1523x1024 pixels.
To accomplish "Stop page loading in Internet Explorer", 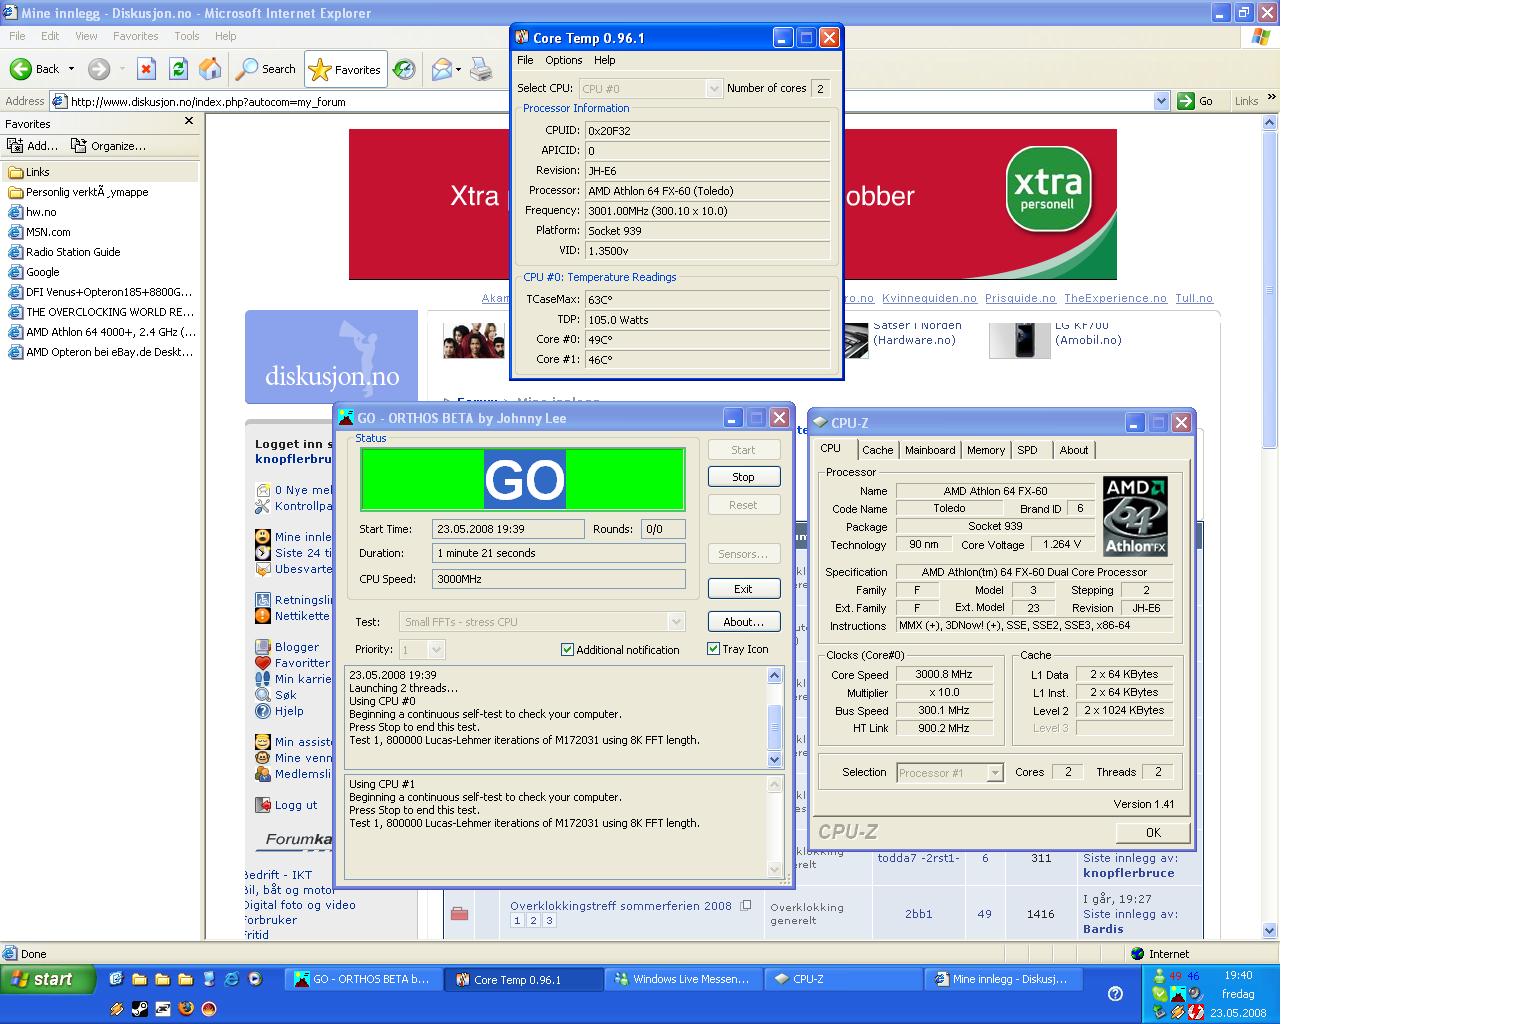I will [x=146, y=69].
